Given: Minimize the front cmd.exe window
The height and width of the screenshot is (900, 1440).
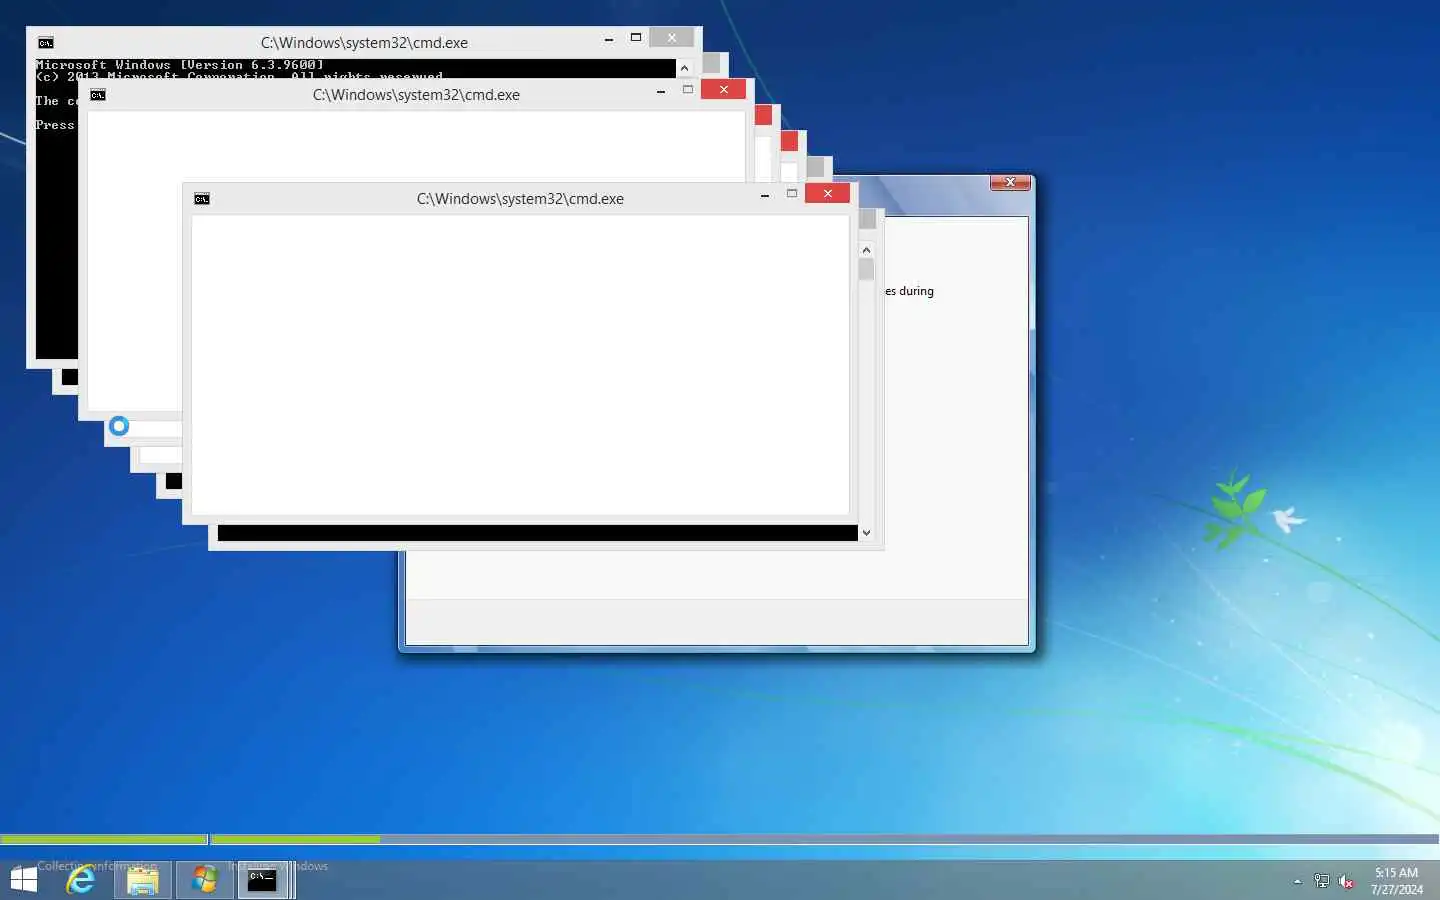Looking at the screenshot, I should point(764,195).
